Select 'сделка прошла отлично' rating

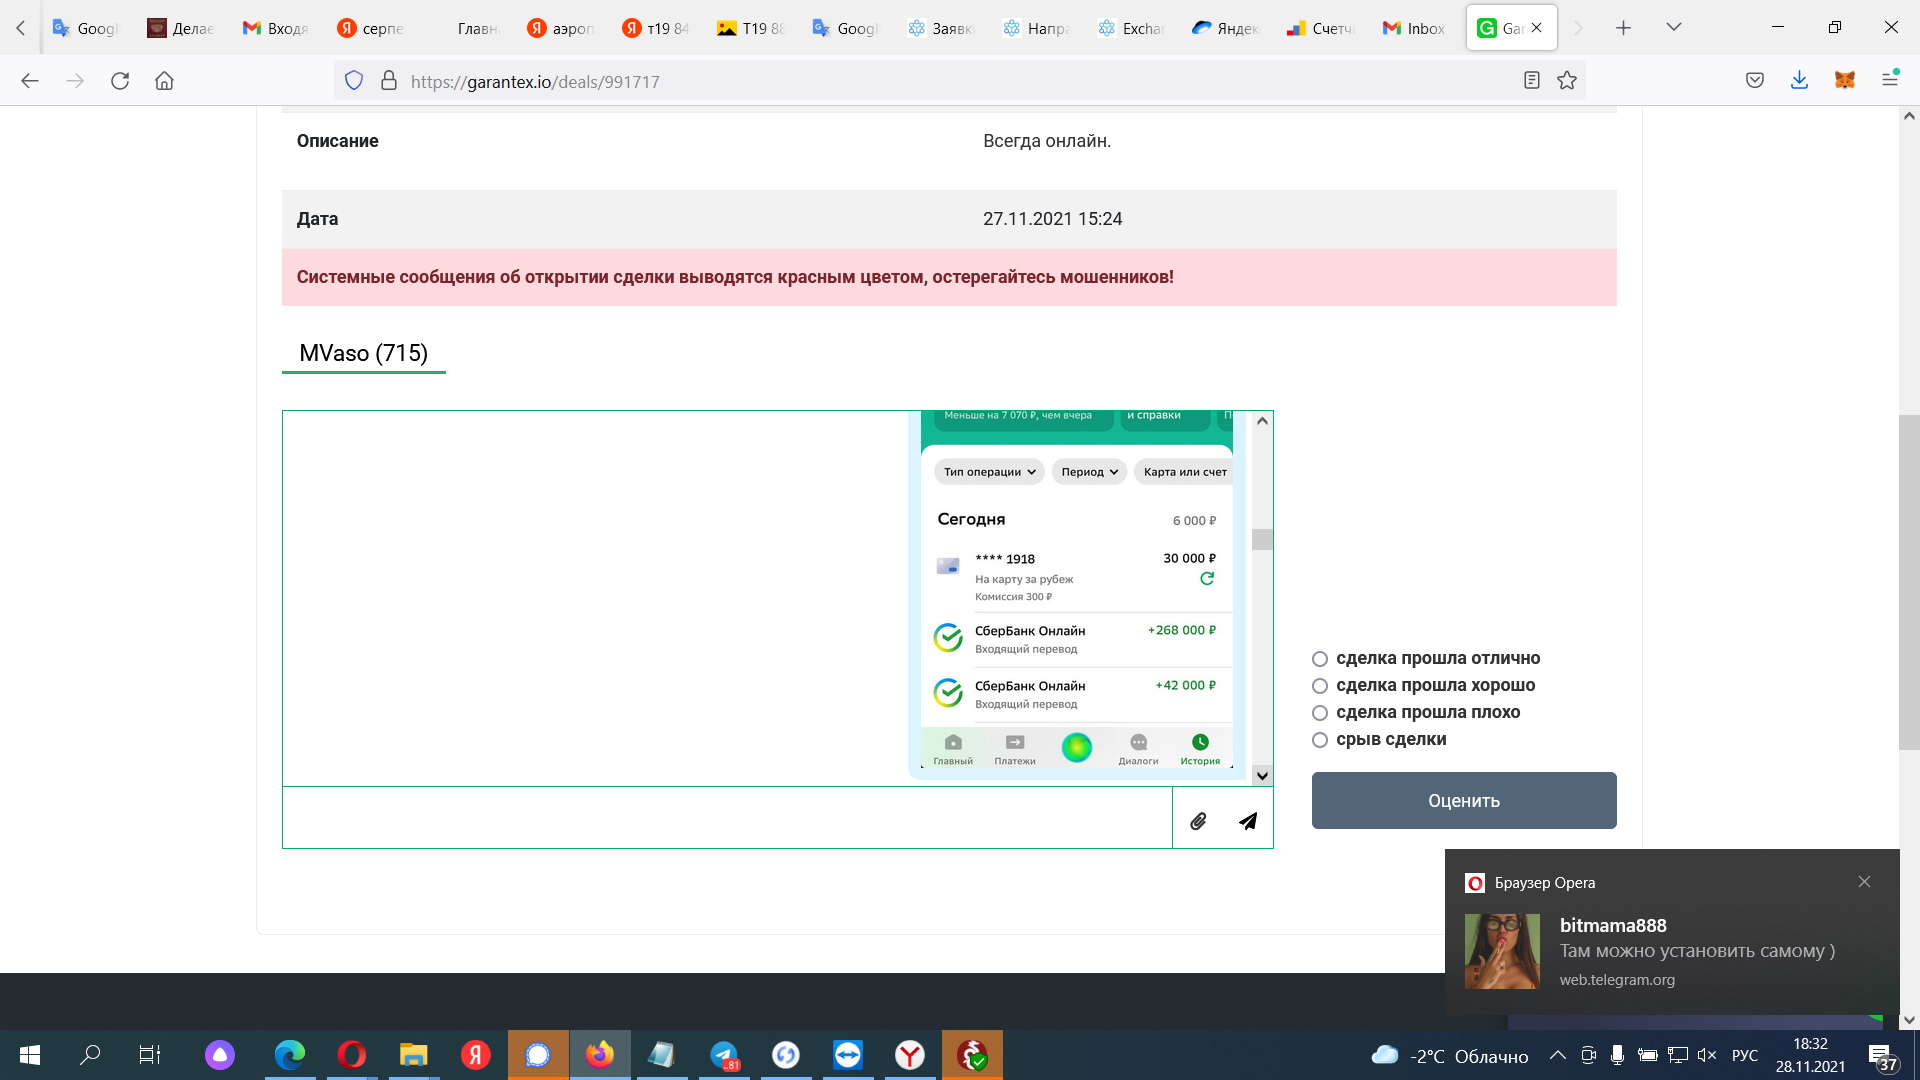click(1320, 659)
